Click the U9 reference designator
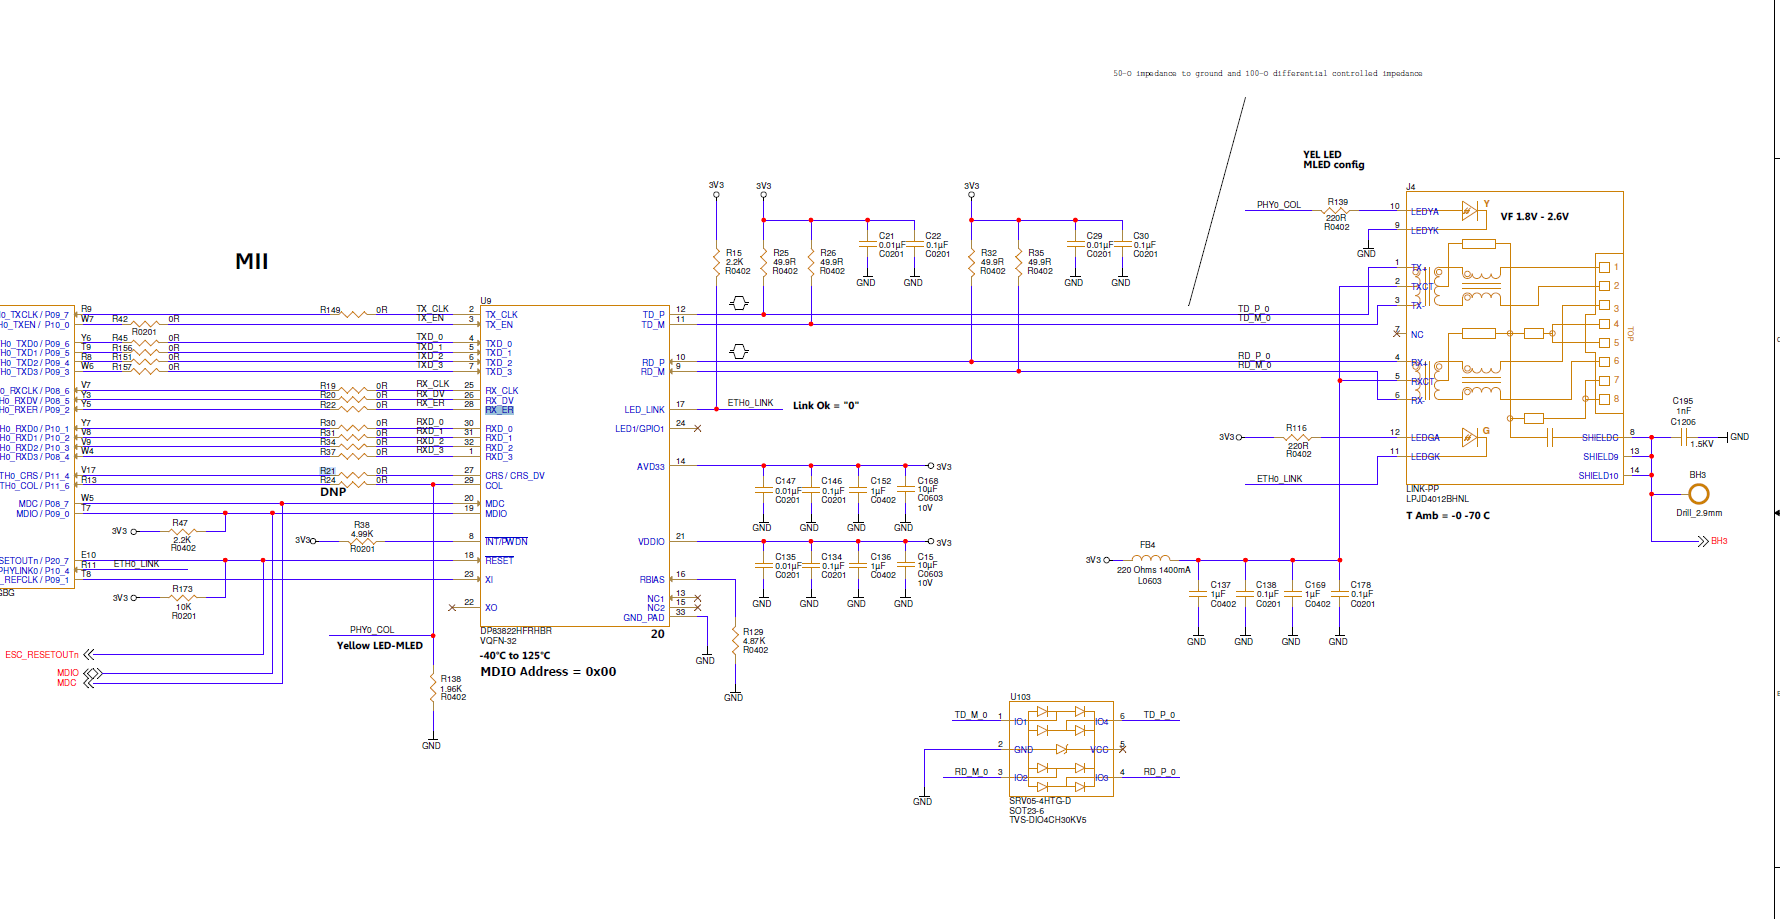 coord(486,301)
